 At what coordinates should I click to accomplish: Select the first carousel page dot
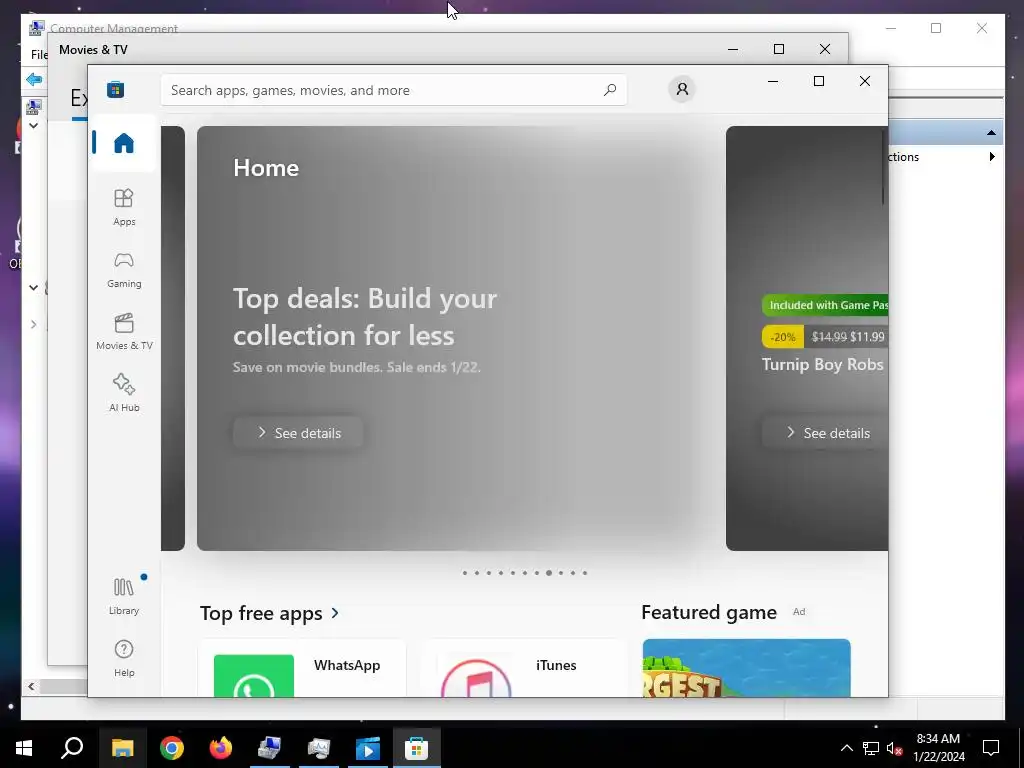click(x=464, y=573)
